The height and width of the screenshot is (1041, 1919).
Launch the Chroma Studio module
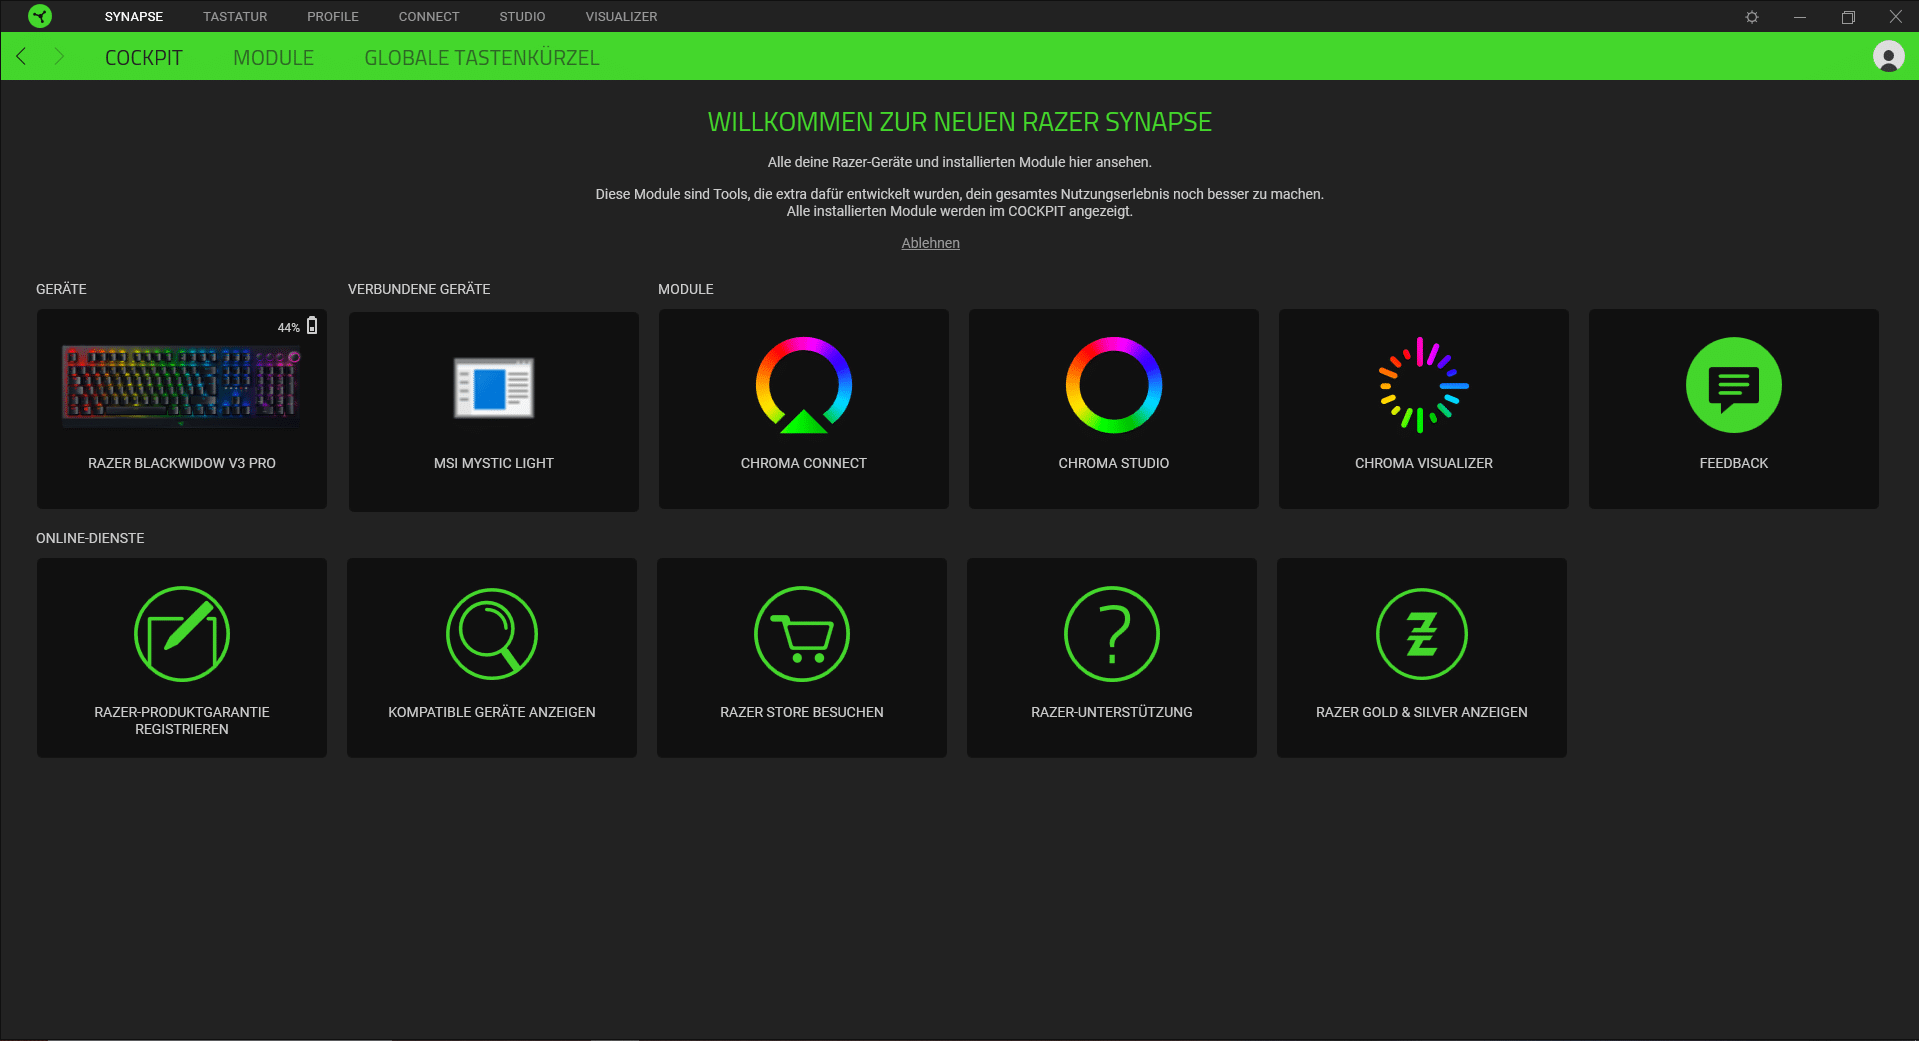[1113, 408]
